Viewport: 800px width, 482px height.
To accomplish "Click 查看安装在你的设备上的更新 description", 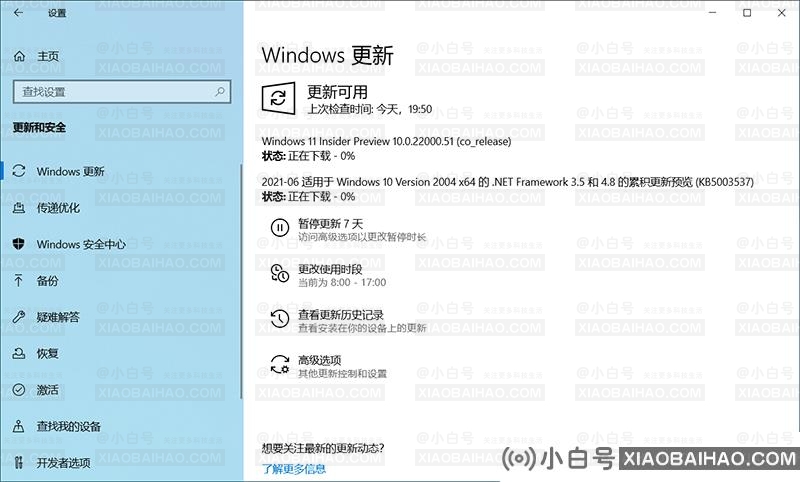I will tap(362, 328).
